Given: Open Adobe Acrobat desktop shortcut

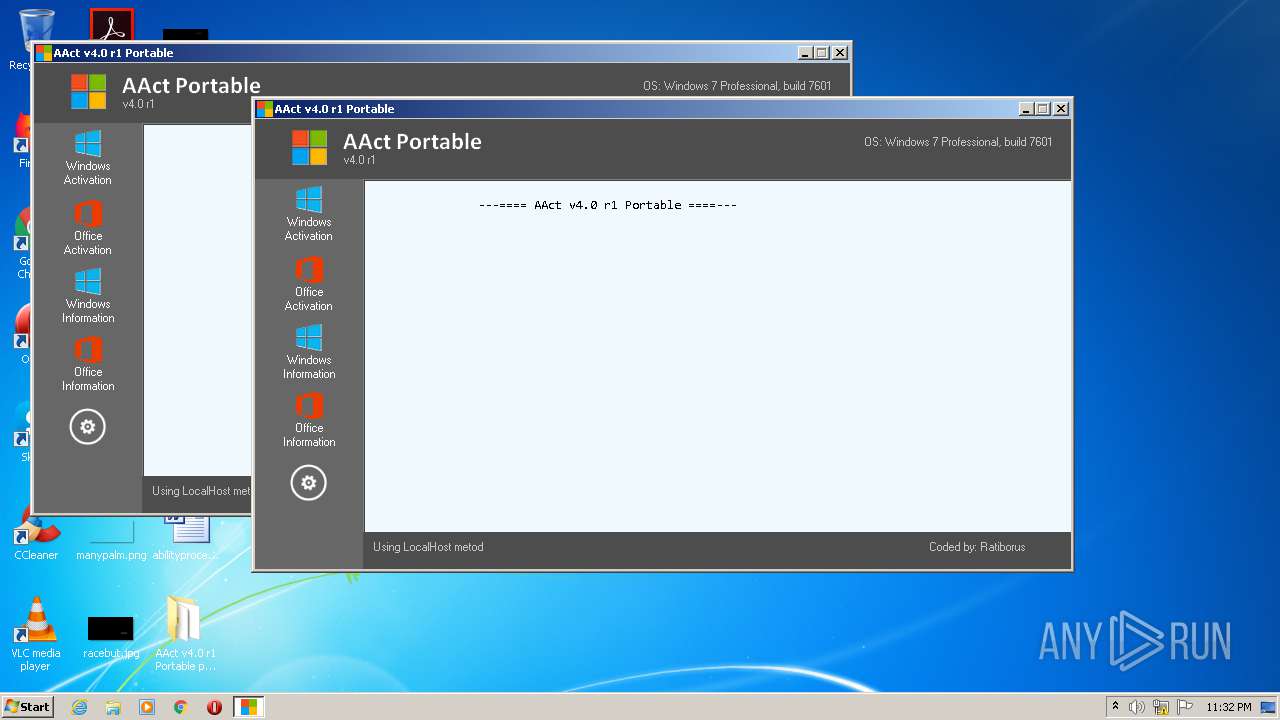Looking at the screenshot, I should click(111, 25).
